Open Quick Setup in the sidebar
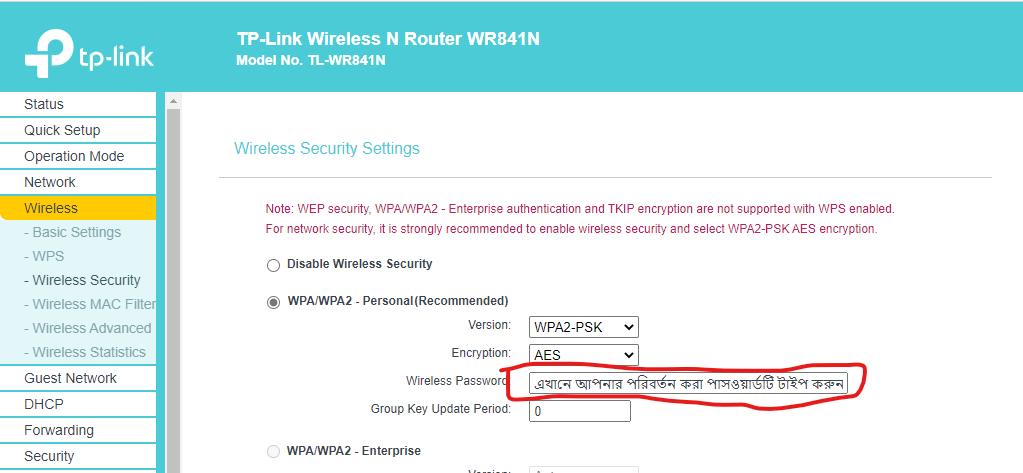The width and height of the screenshot is (1023, 473). click(62, 130)
